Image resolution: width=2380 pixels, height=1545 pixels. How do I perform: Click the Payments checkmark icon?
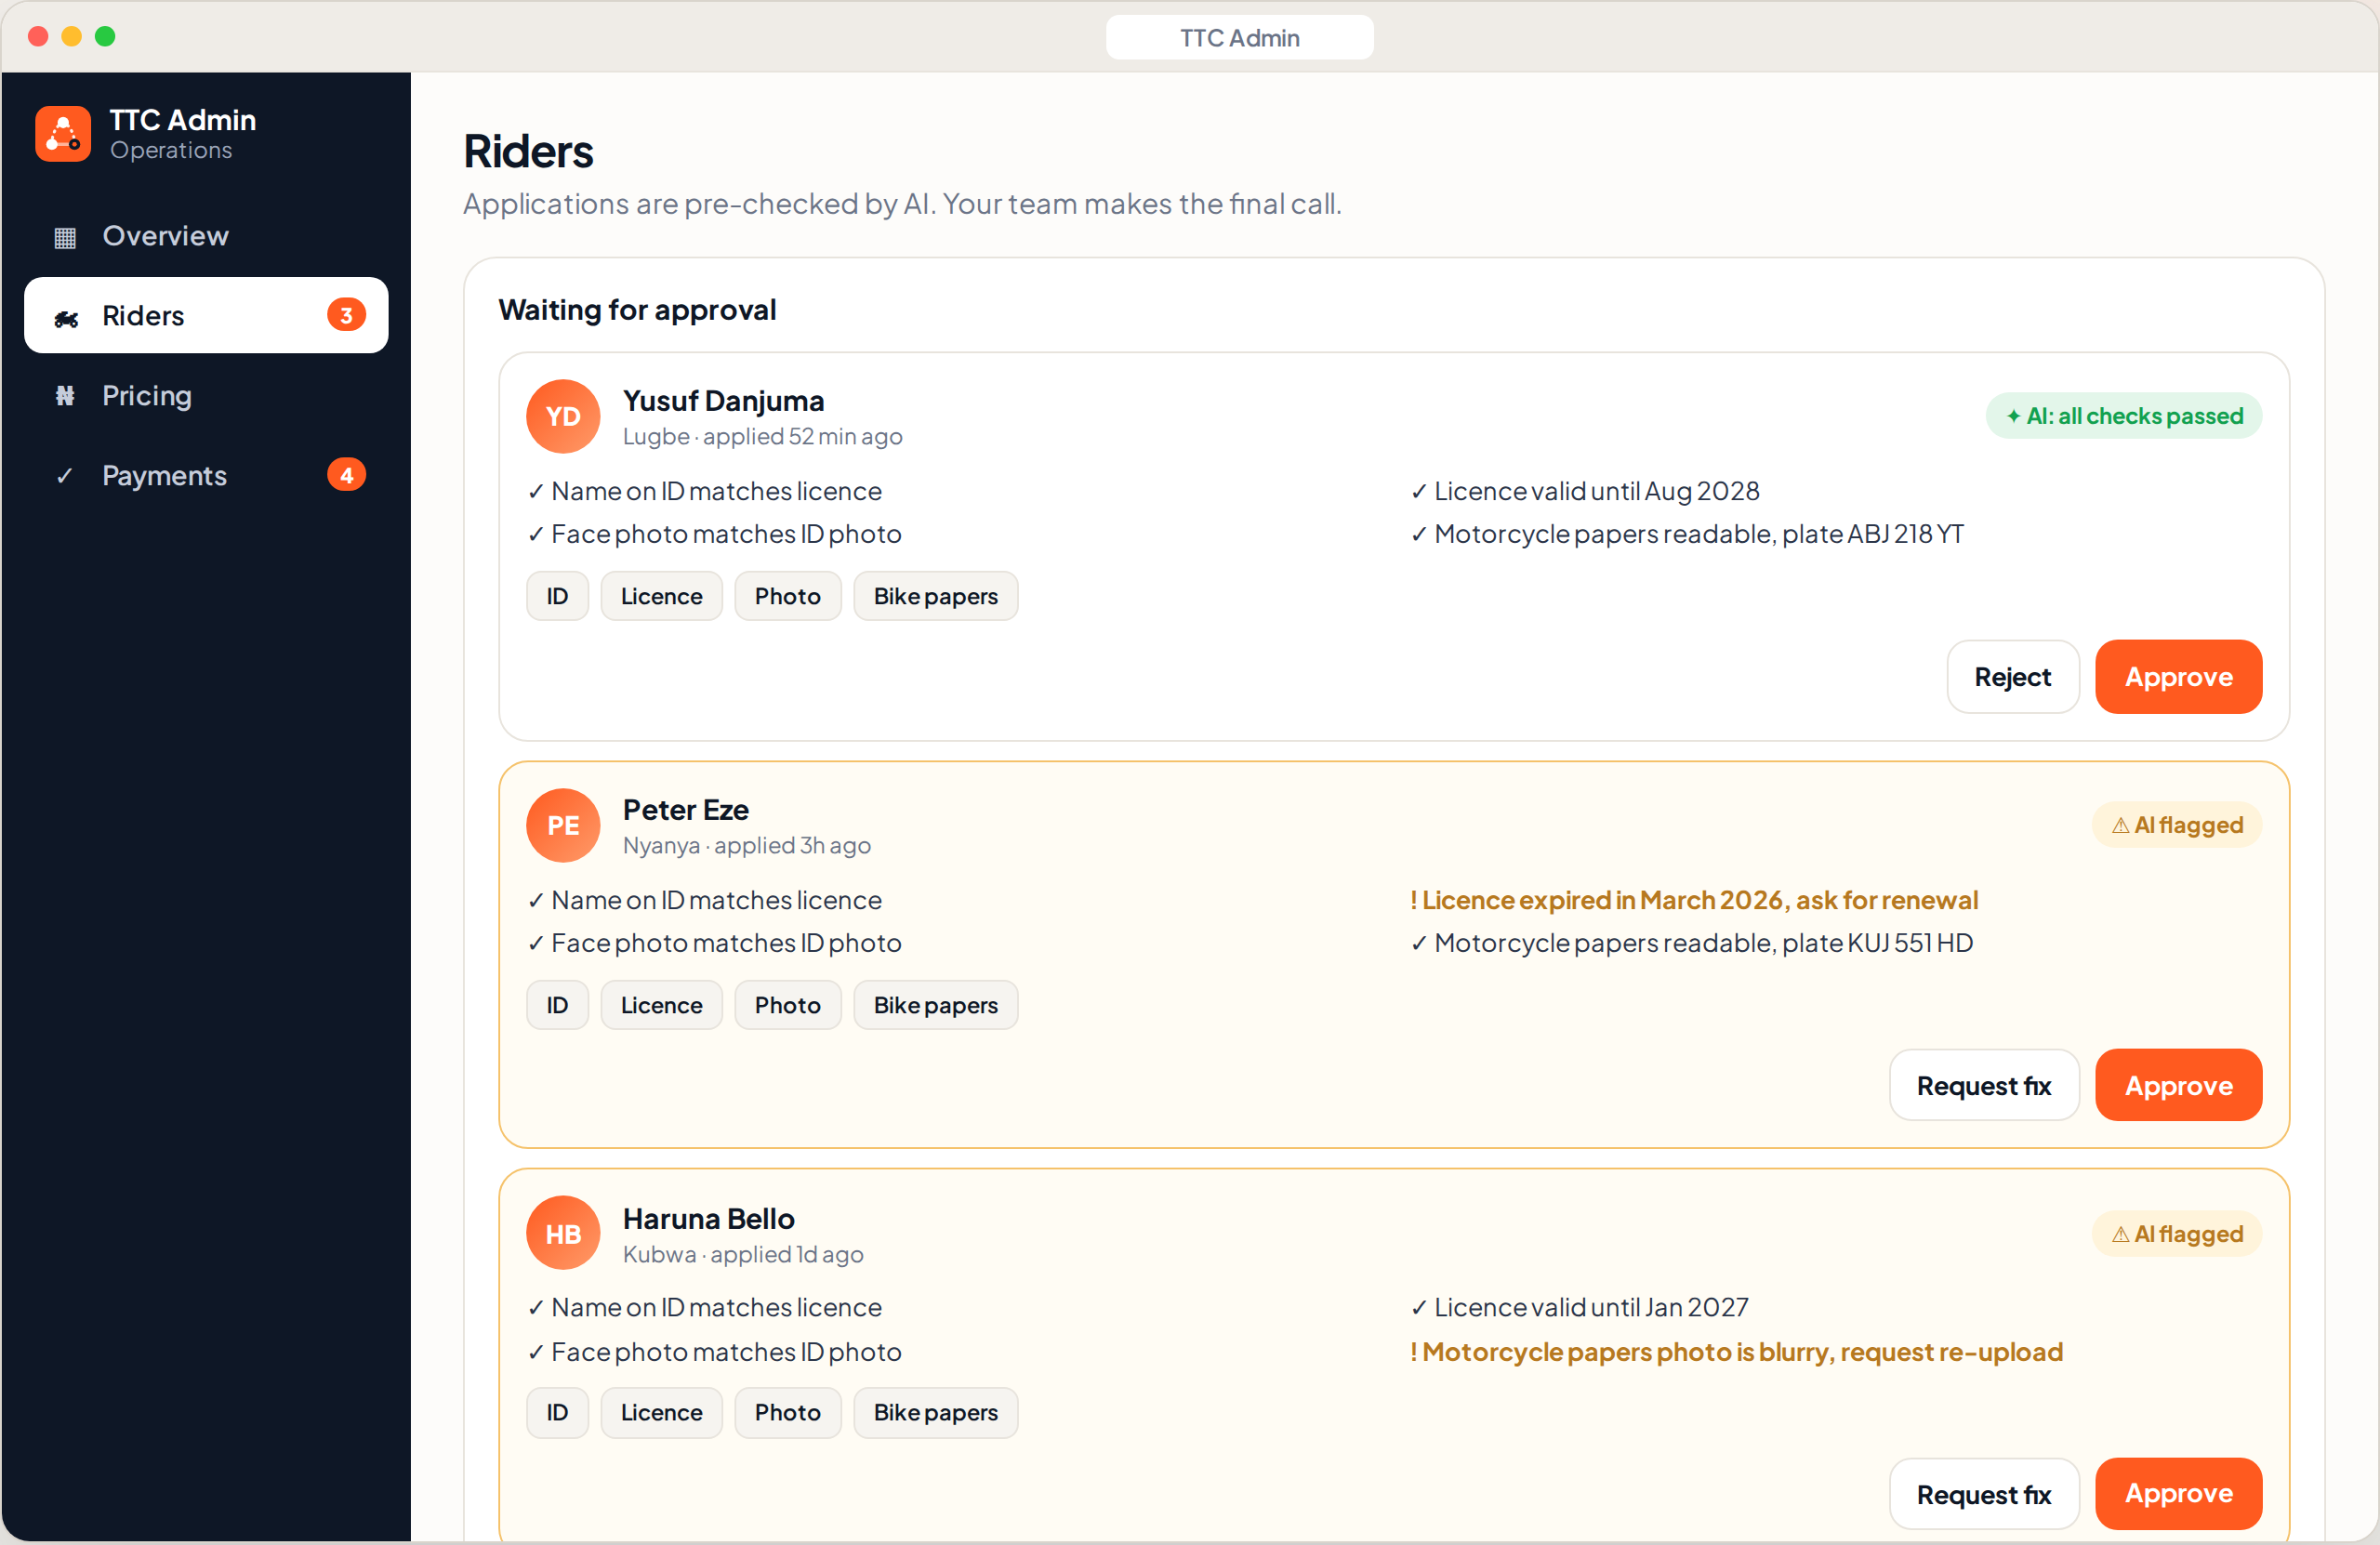click(x=65, y=476)
